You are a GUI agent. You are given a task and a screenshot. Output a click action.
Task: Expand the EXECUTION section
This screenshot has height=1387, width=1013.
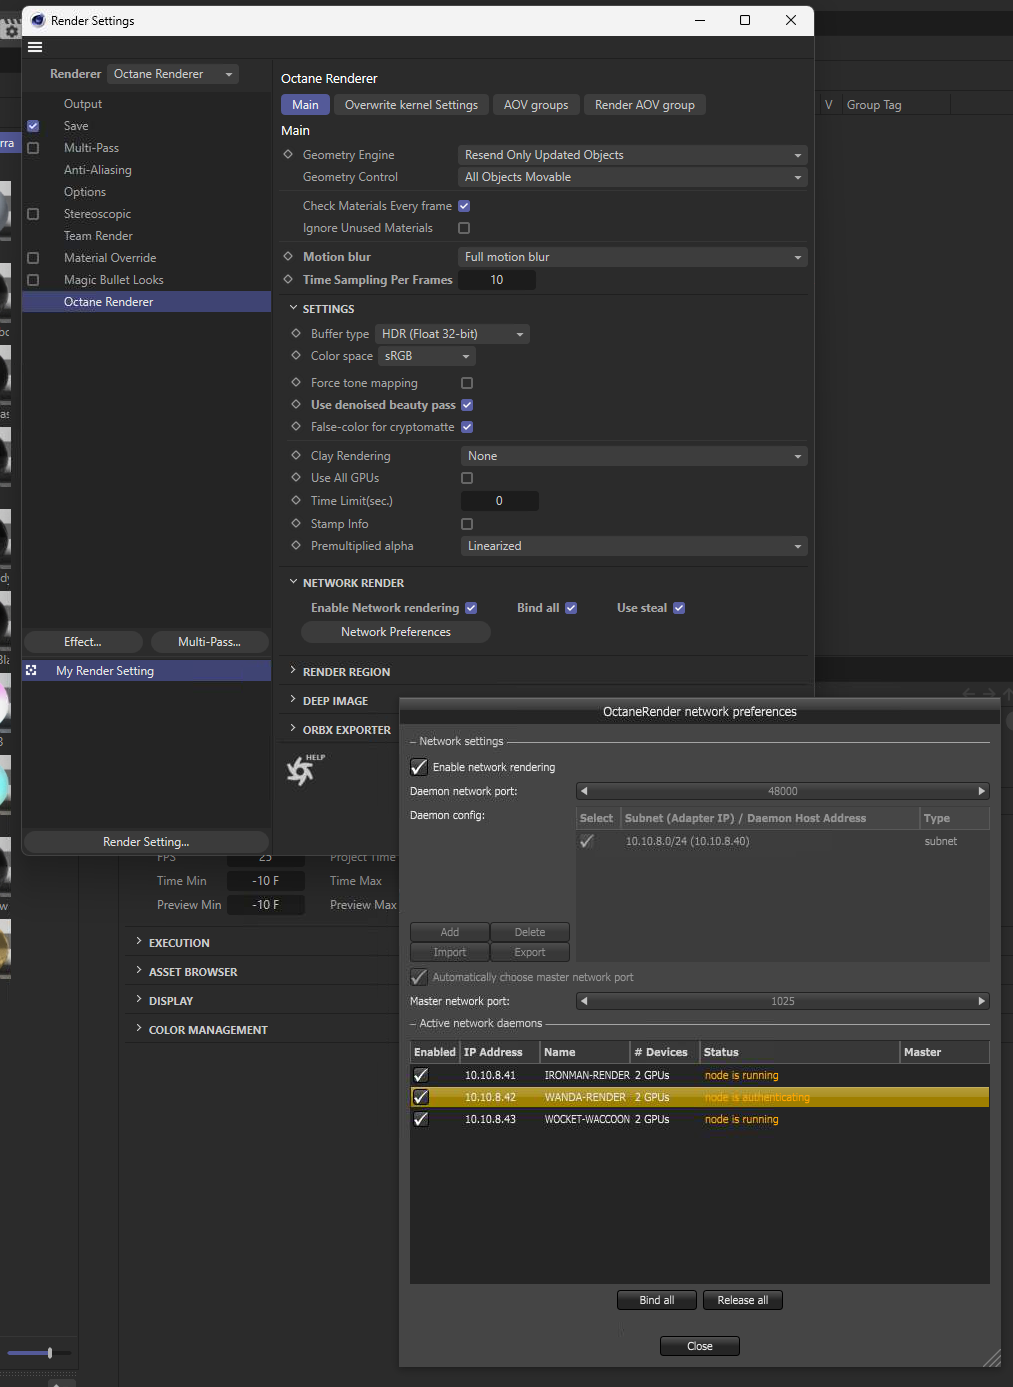[x=139, y=942]
